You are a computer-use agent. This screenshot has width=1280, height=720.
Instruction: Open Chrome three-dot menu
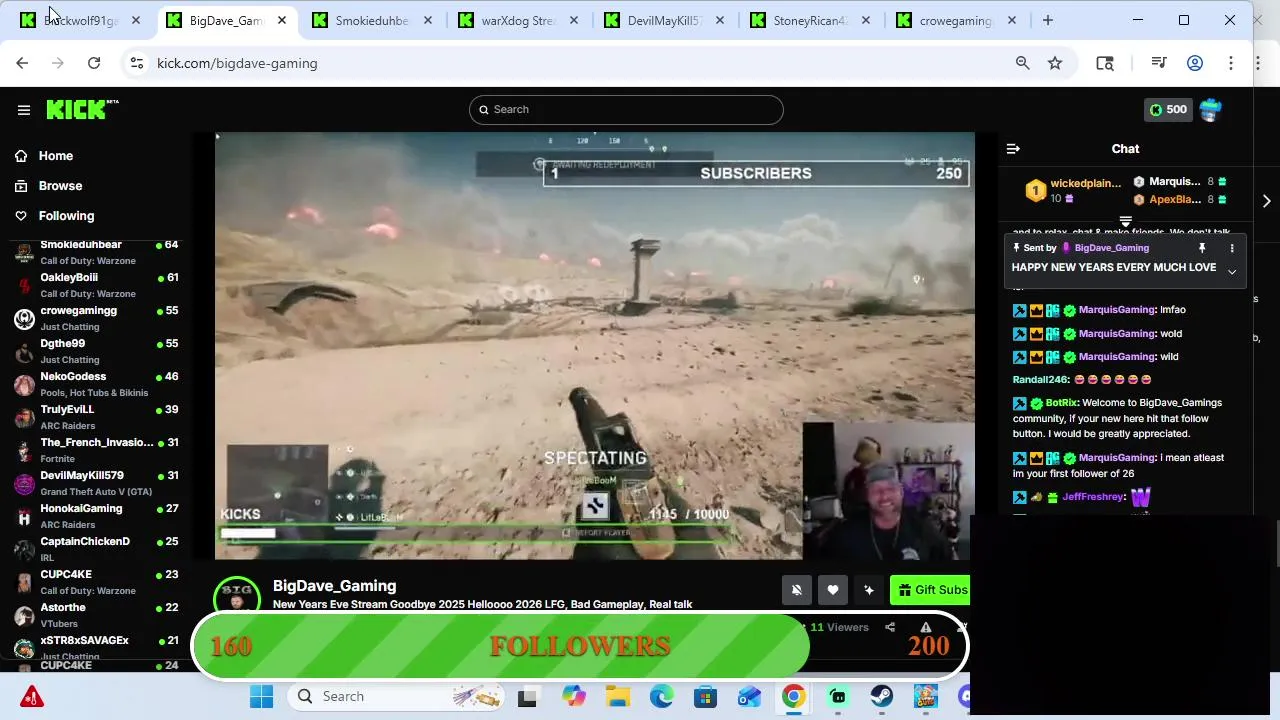pos(1231,63)
